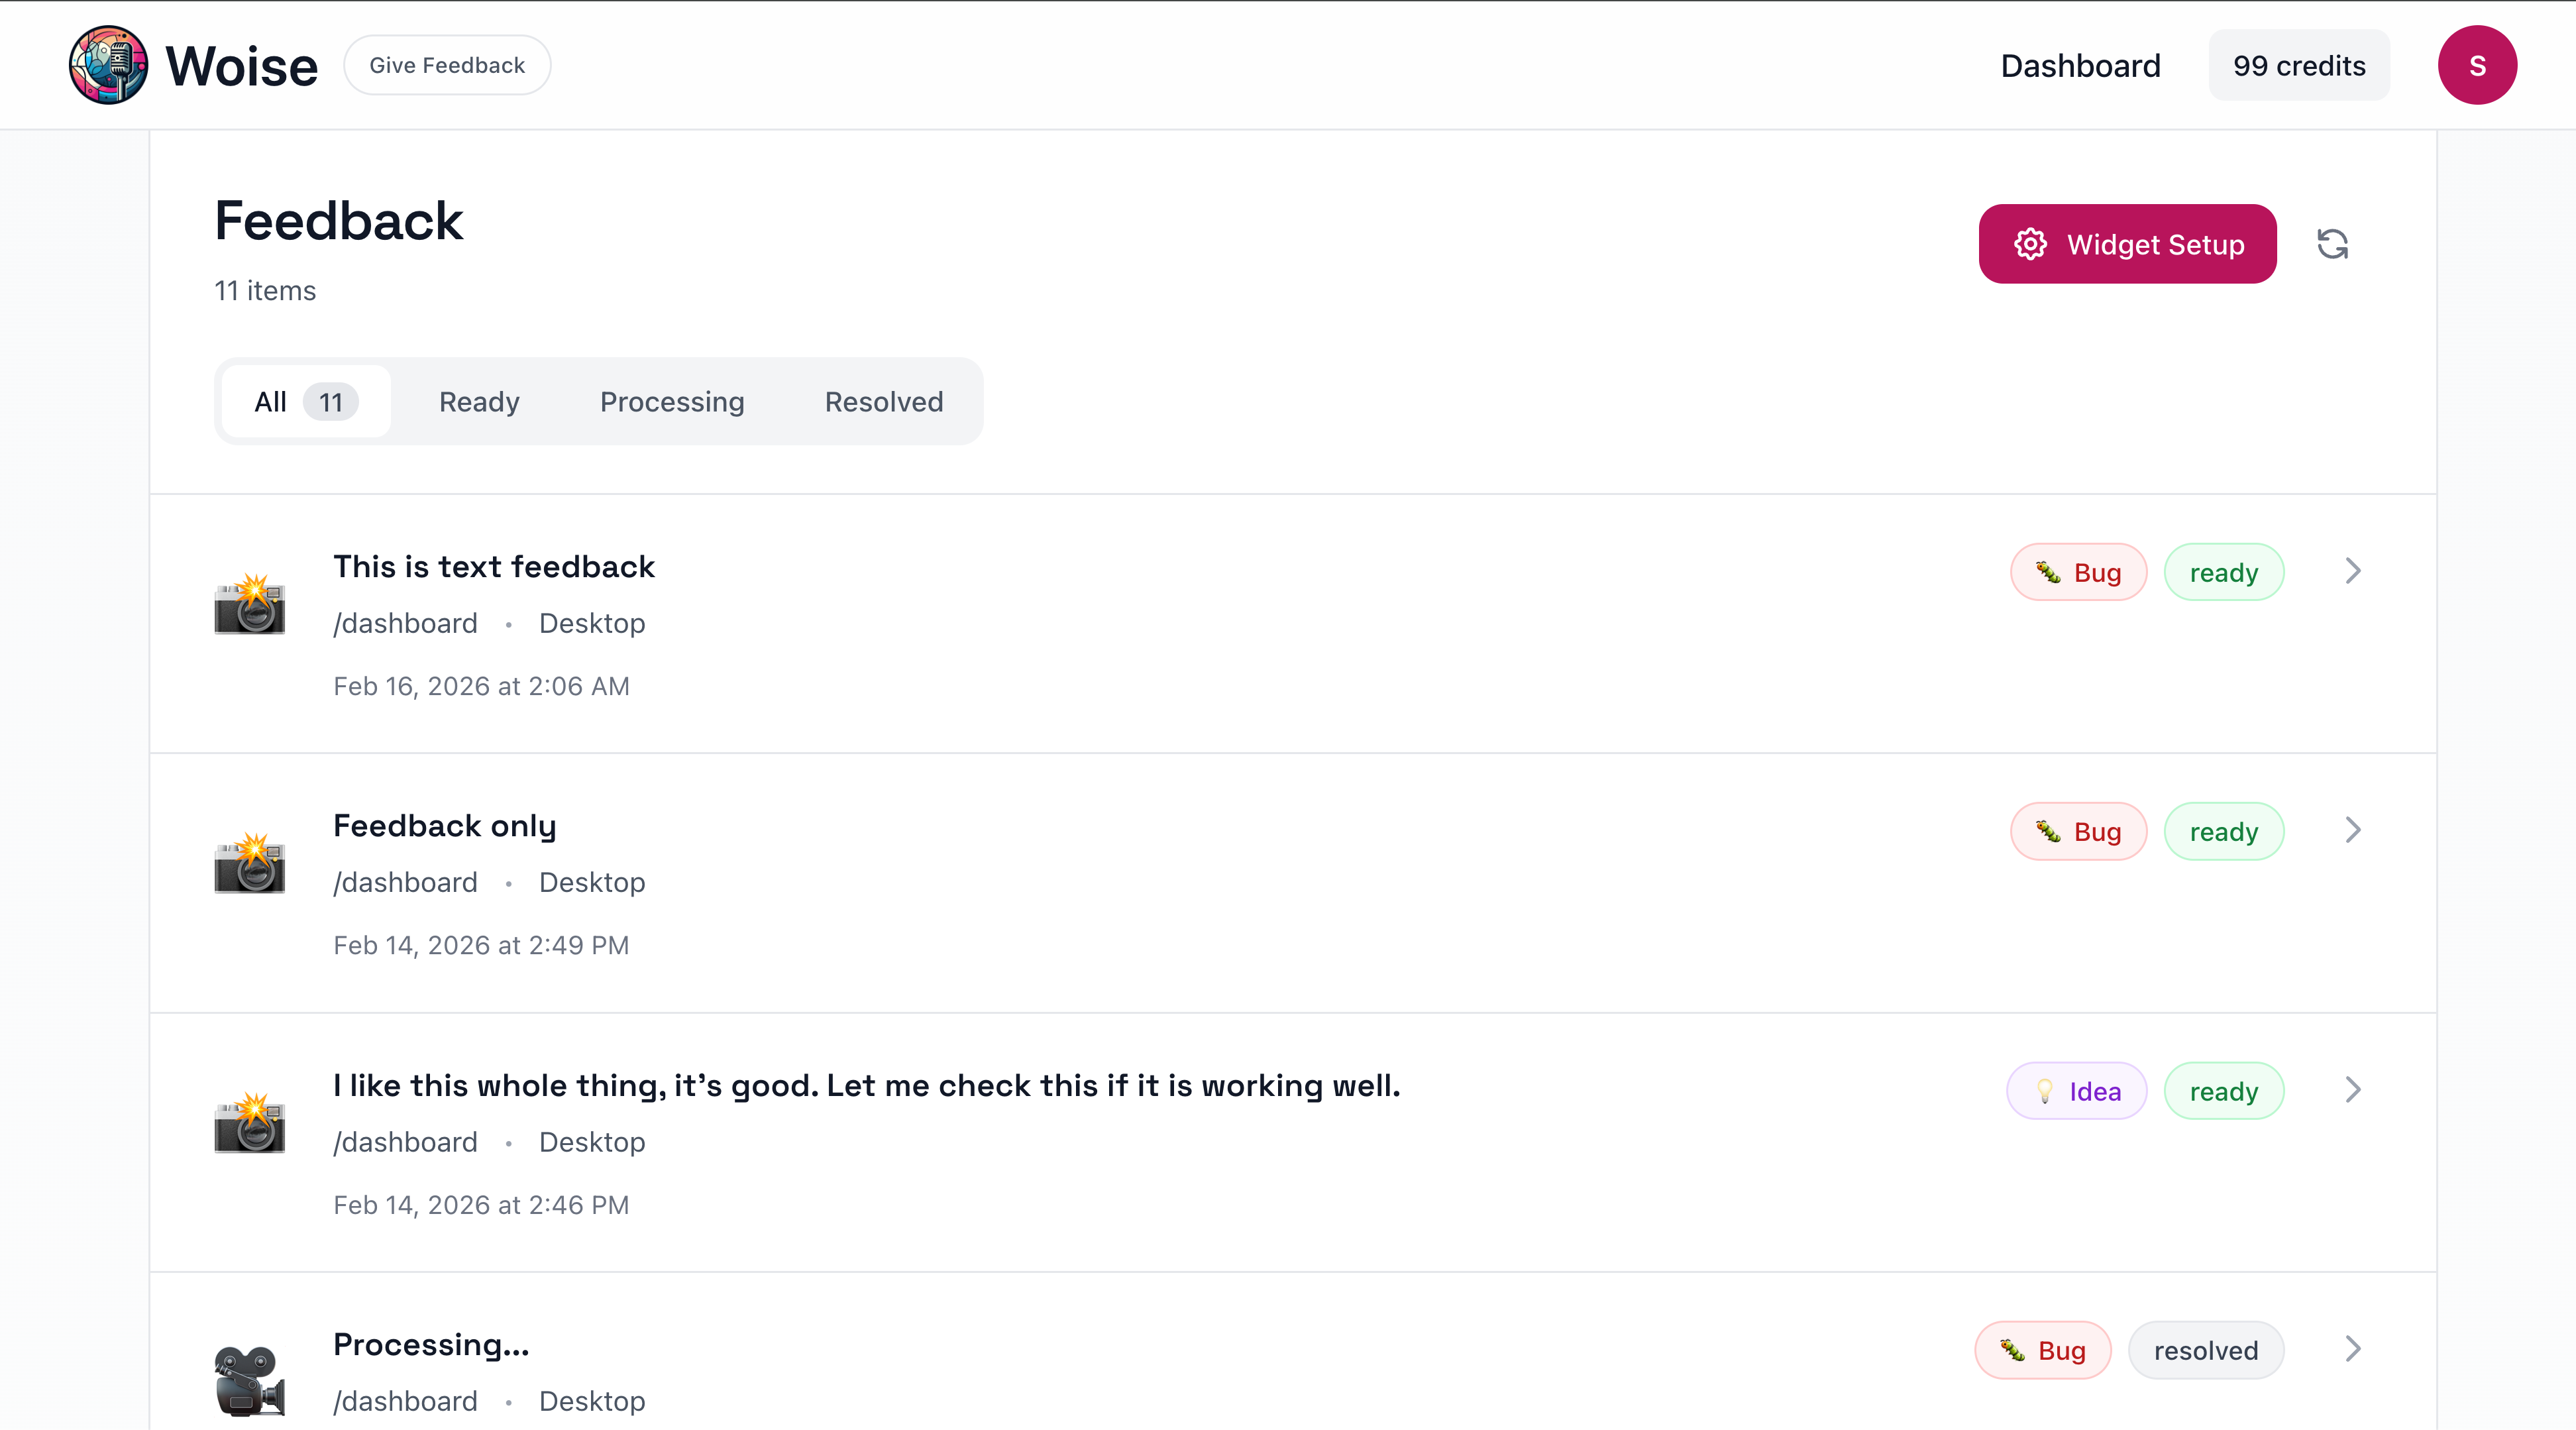Select the Idea badge on the long feedback item
Screen dimensions: 2576x1430
pos(2076,1090)
